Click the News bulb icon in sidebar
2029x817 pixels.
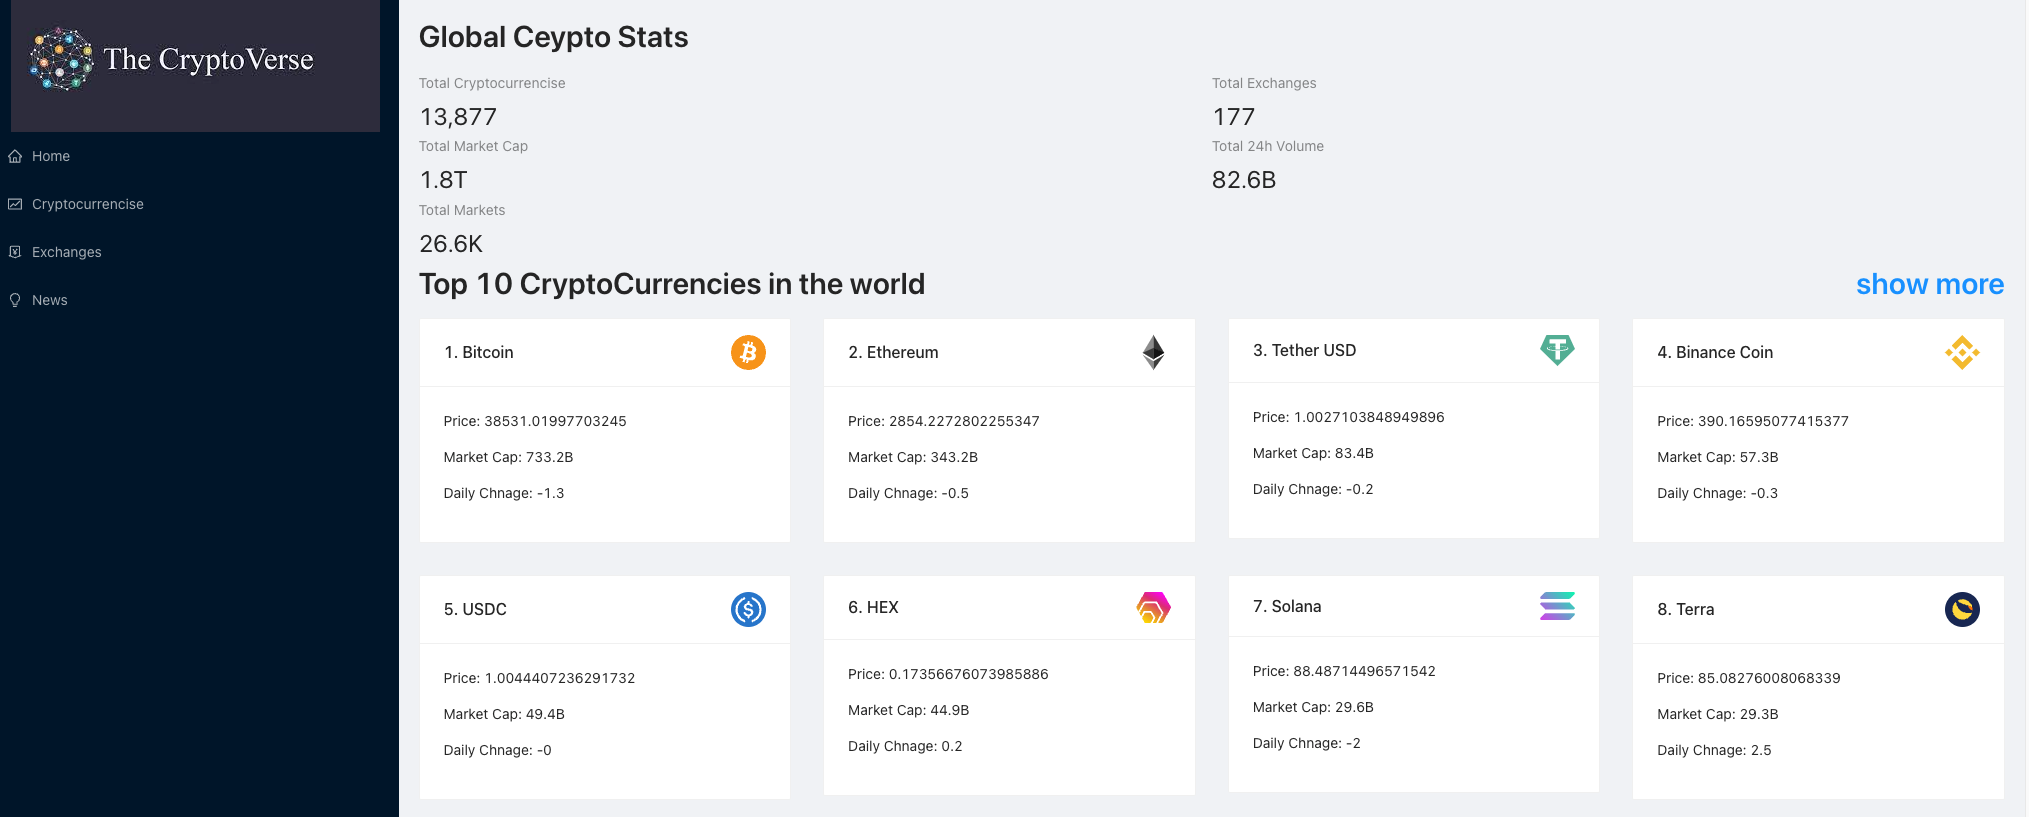pyautogui.click(x=15, y=300)
